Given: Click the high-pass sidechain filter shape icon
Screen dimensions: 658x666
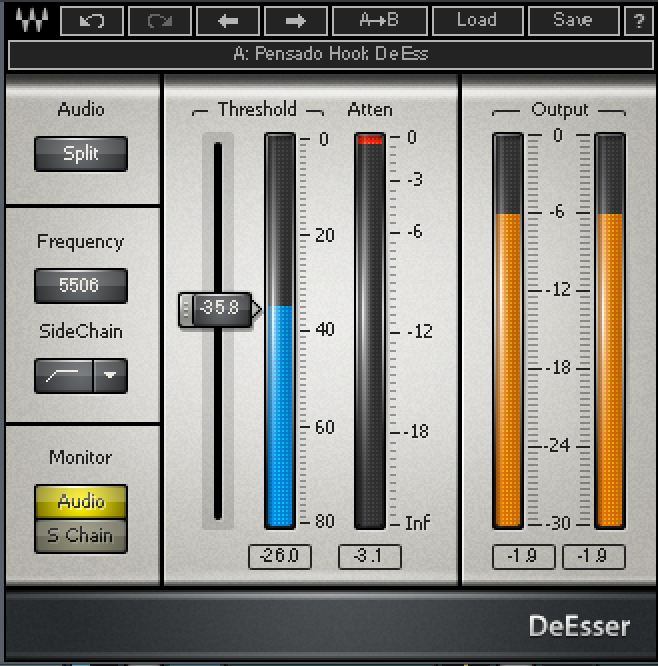Looking at the screenshot, I should click(x=64, y=375).
